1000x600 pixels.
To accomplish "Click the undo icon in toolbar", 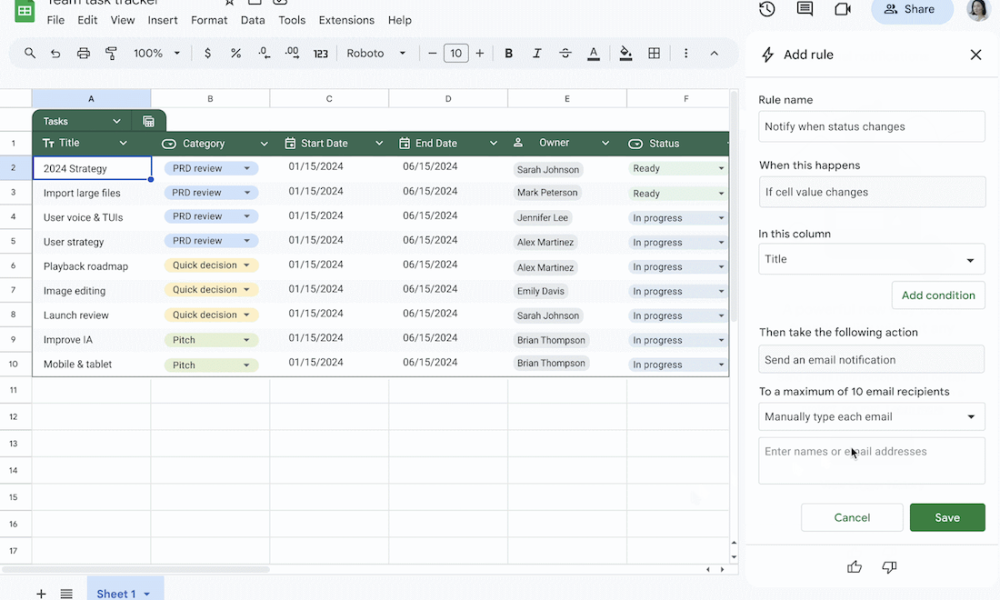I will (x=56, y=54).
